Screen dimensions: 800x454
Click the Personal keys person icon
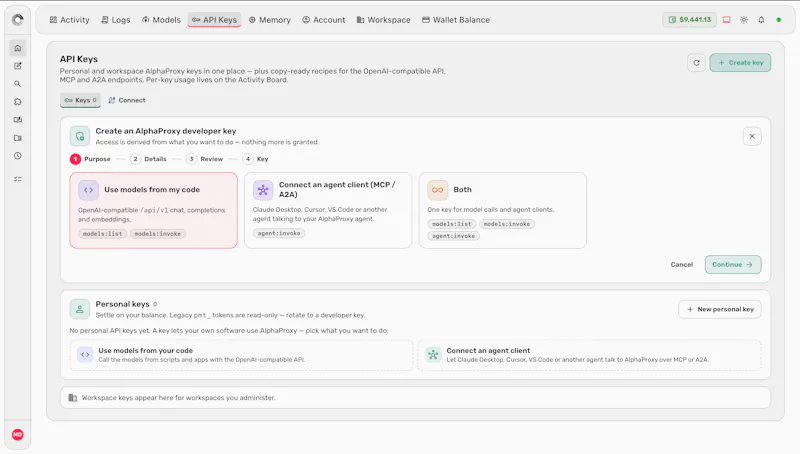pyautogui.click(x=80, y=309)
